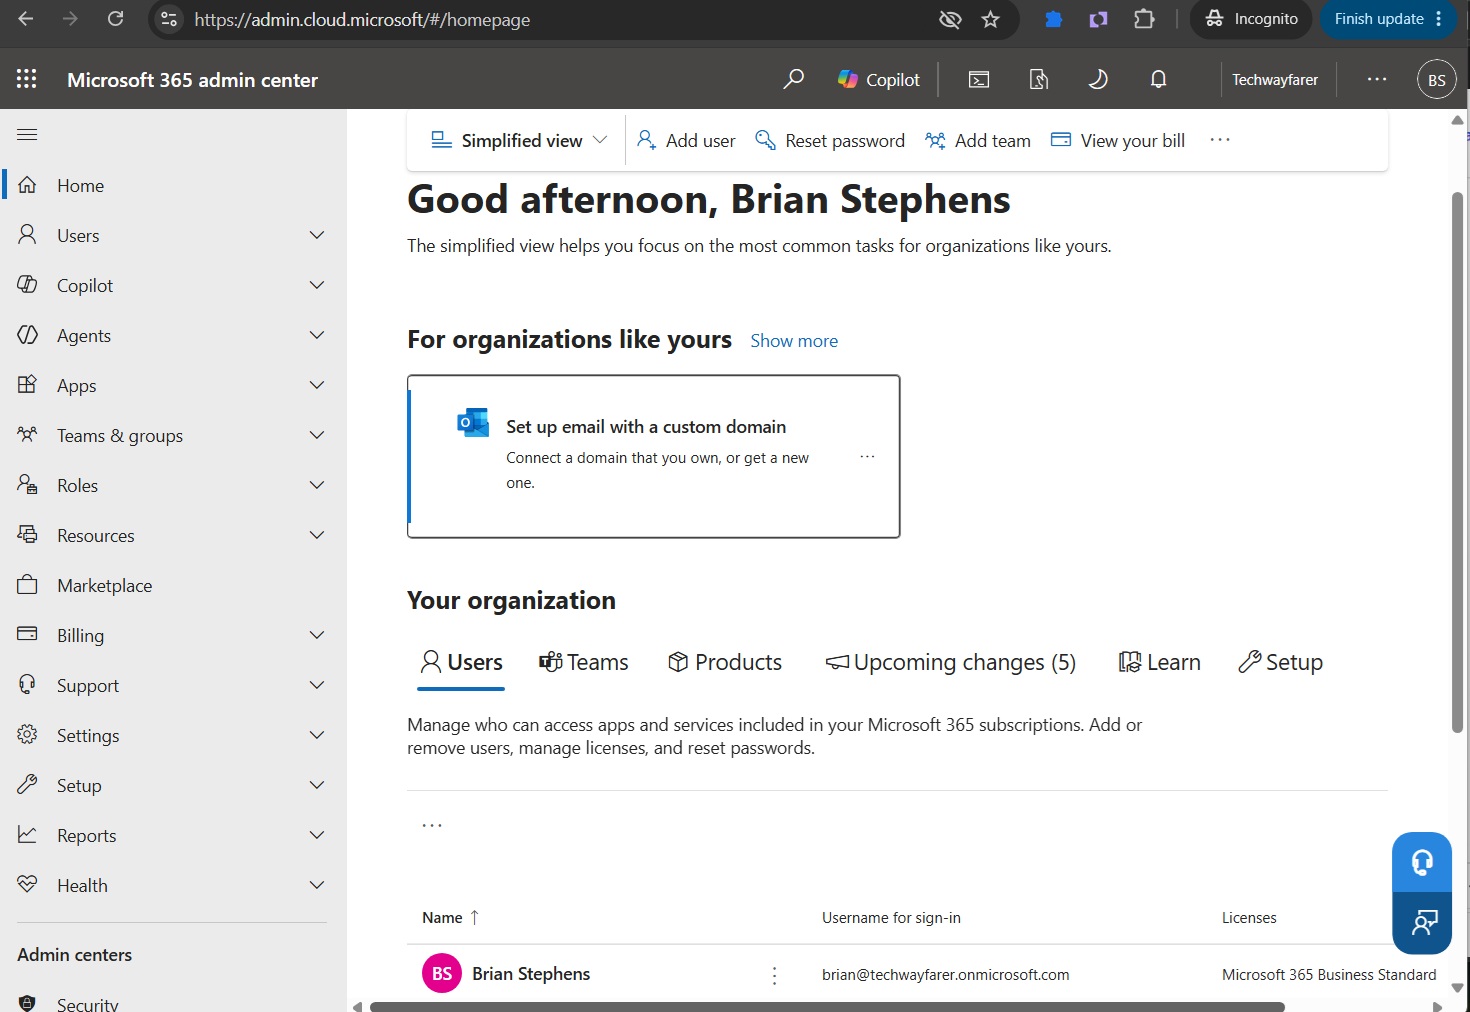Click the Add user button
This screenshot has width=1470, height=1012.
686,141
